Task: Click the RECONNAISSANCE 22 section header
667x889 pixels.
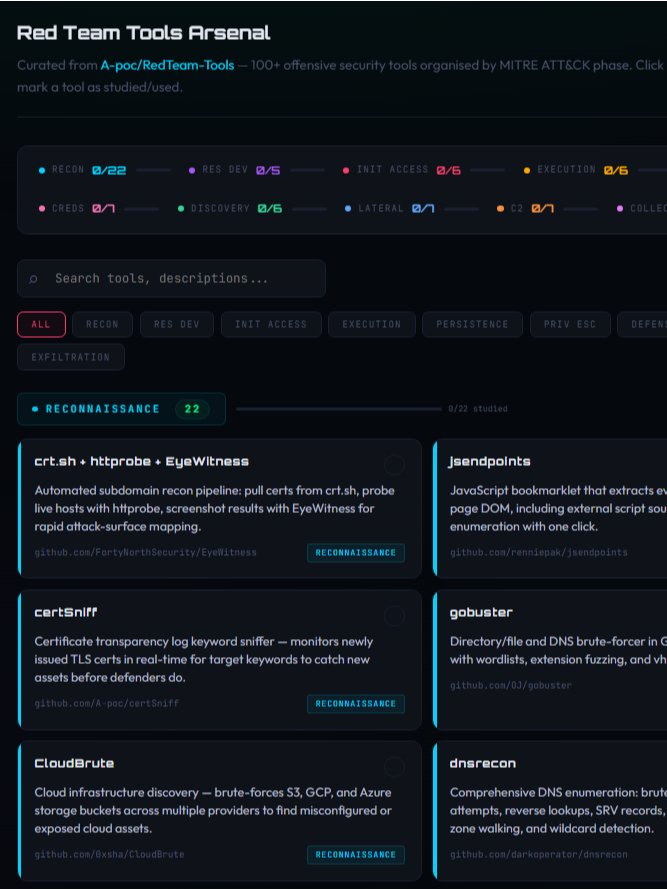Action: [x=121, y=409]
